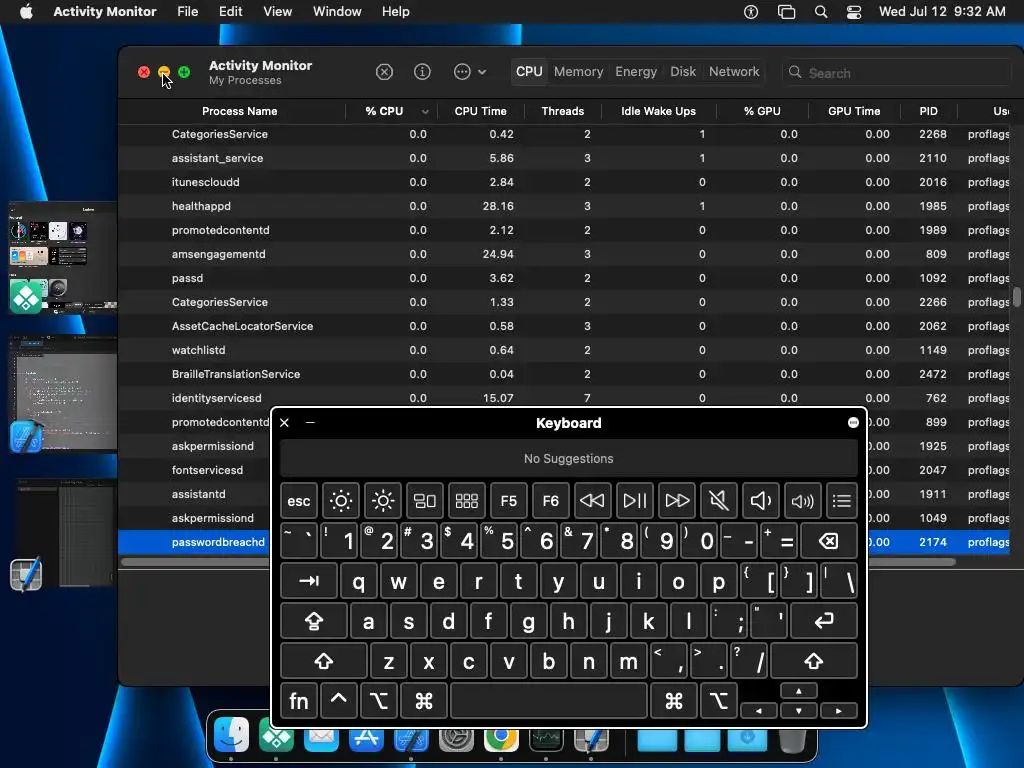Toggle the fn key
The image size is (1024, 768).
tap(299, 701)
